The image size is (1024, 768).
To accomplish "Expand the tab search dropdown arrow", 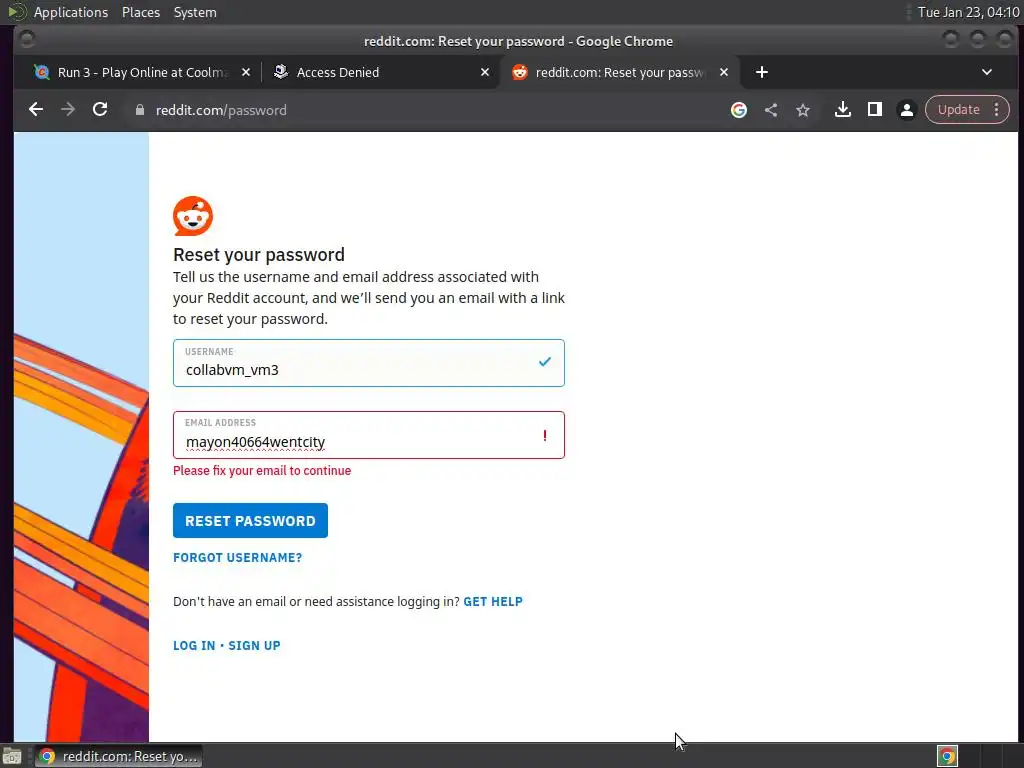I will [987, 72].
